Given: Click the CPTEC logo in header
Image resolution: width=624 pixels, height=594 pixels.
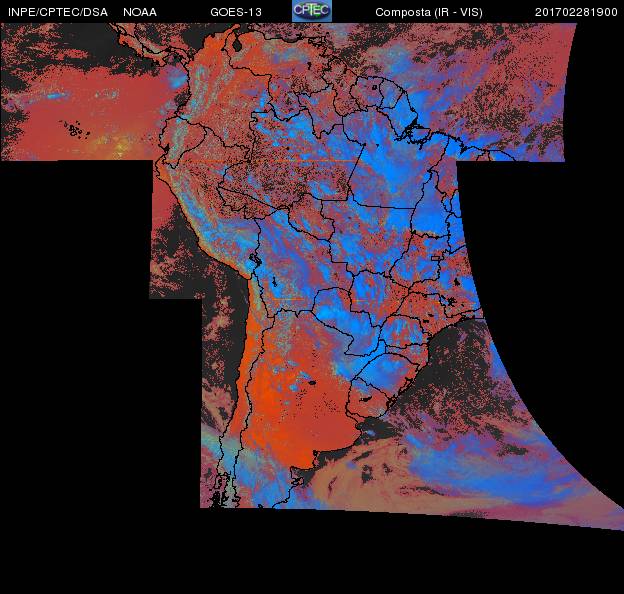Looking at the screenshot, I should (x=311, y=11).
